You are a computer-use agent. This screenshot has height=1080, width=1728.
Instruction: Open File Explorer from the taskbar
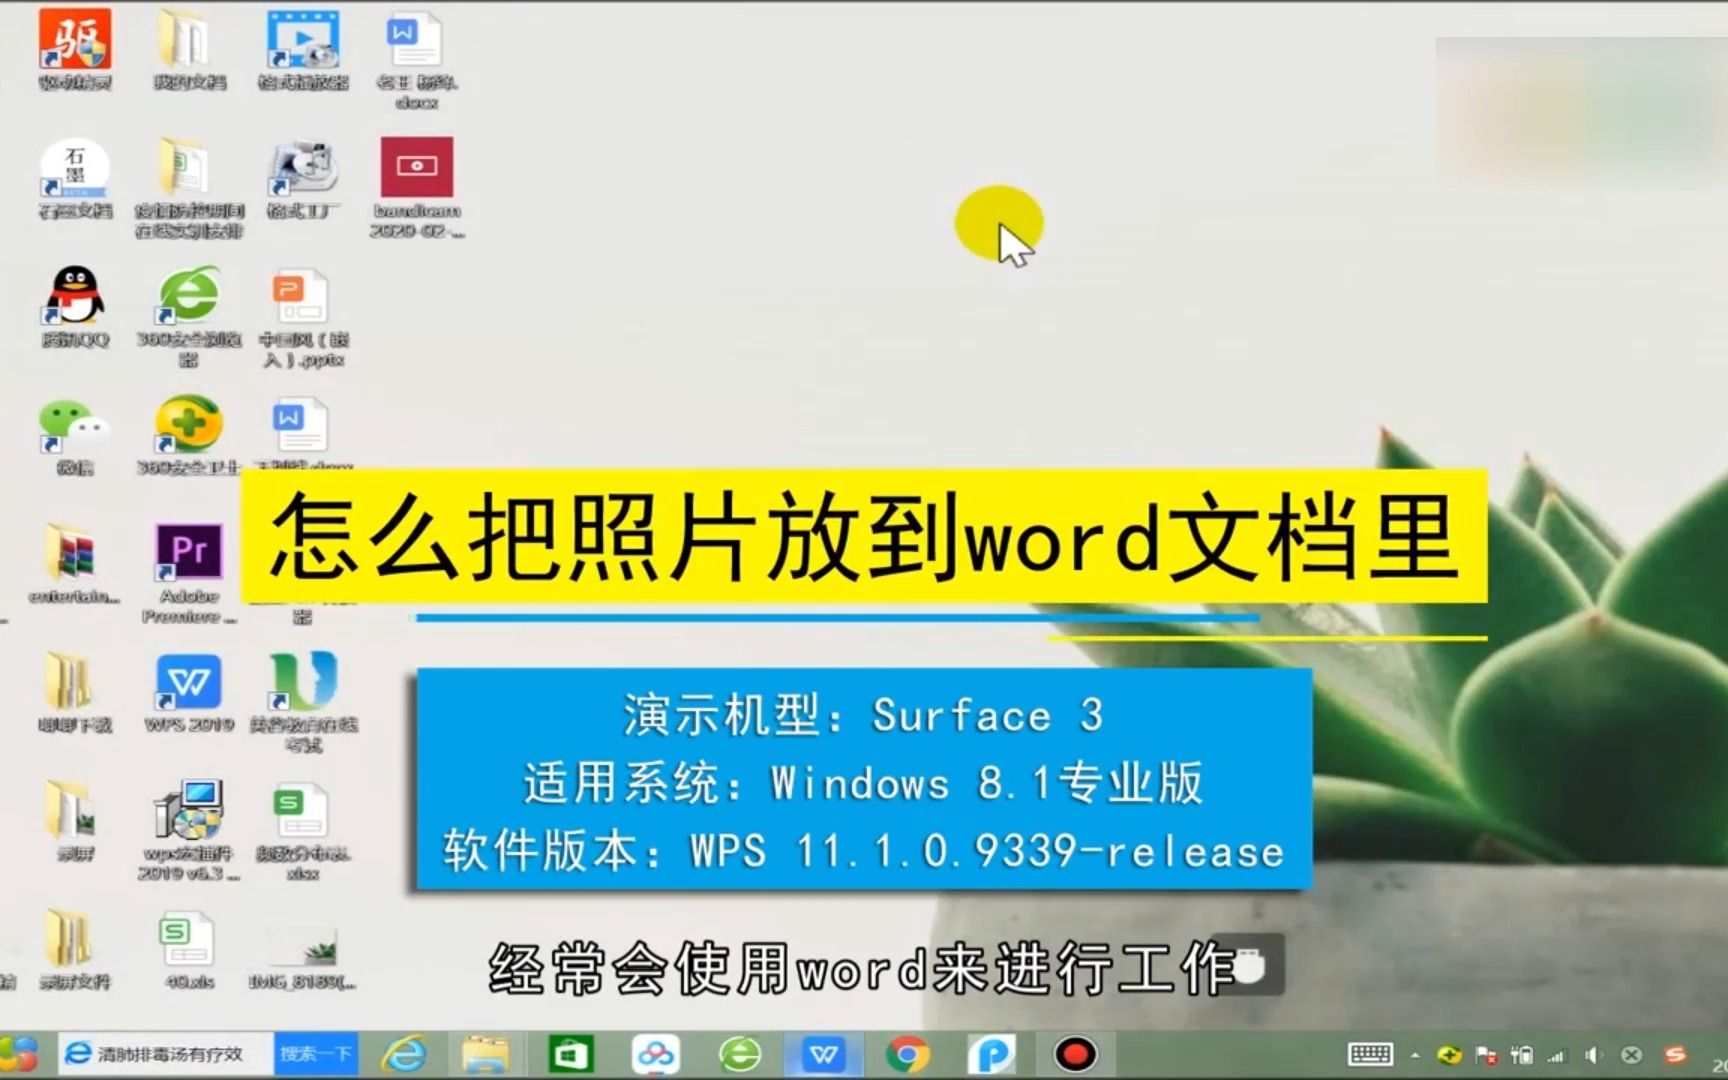click(x=487, y=1053)
